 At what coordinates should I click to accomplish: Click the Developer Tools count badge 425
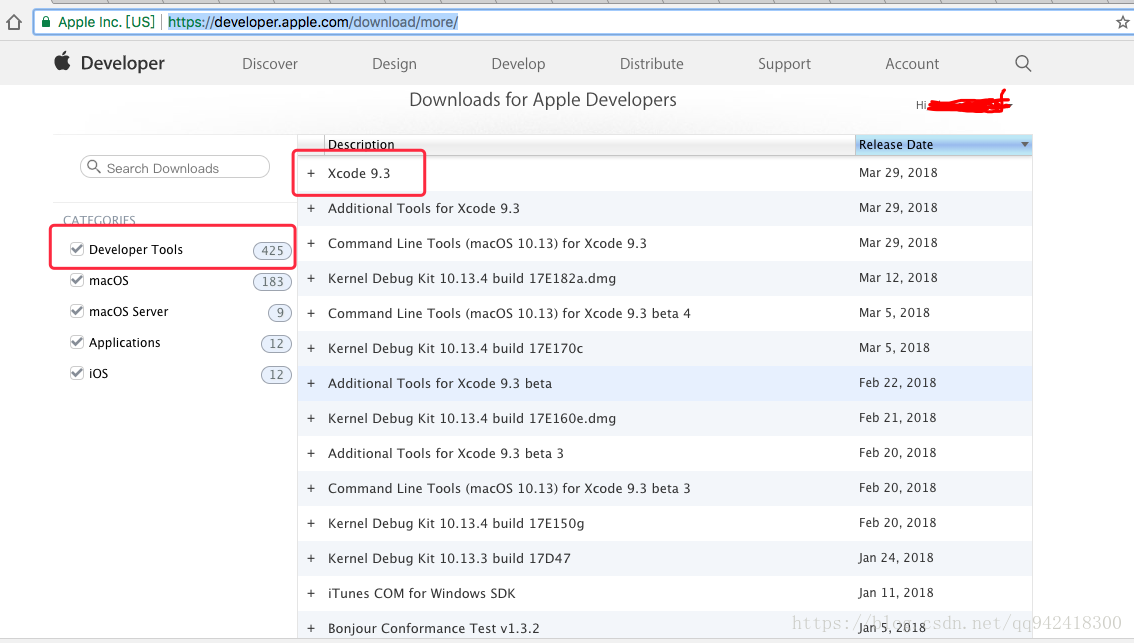(x=272, y=250)
